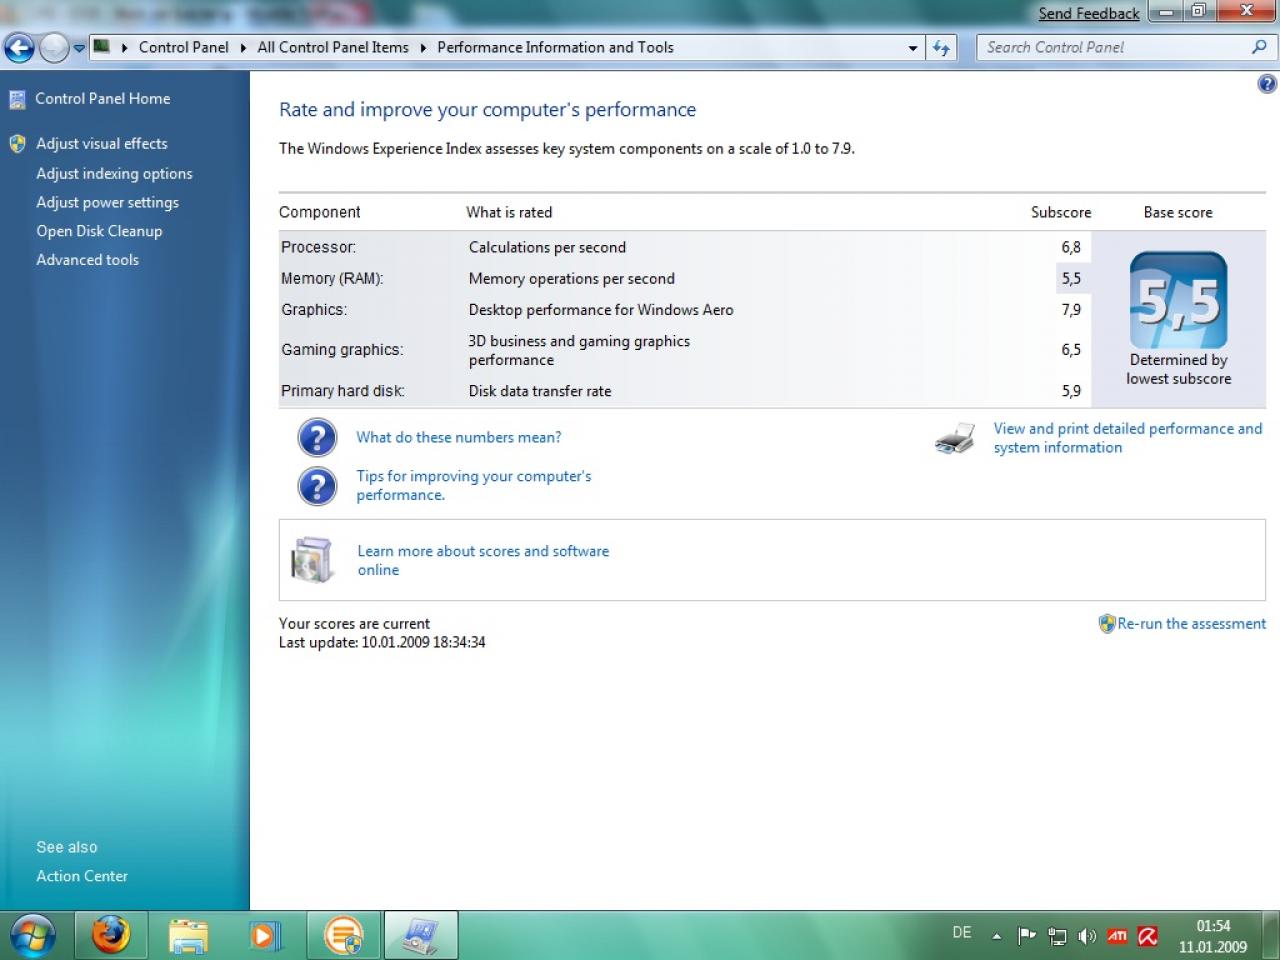Go to Control Panel Home
Viewport: 1280px width, 960px height.
(102, 98)
